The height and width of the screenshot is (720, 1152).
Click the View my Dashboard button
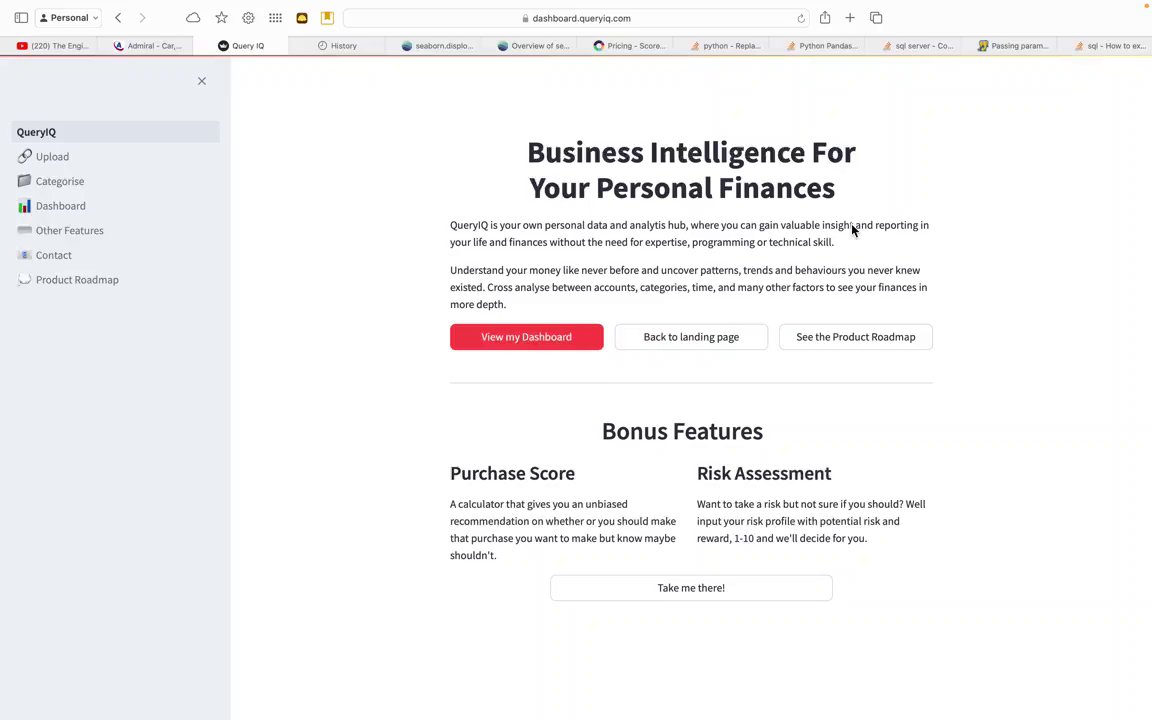point(527,337)
